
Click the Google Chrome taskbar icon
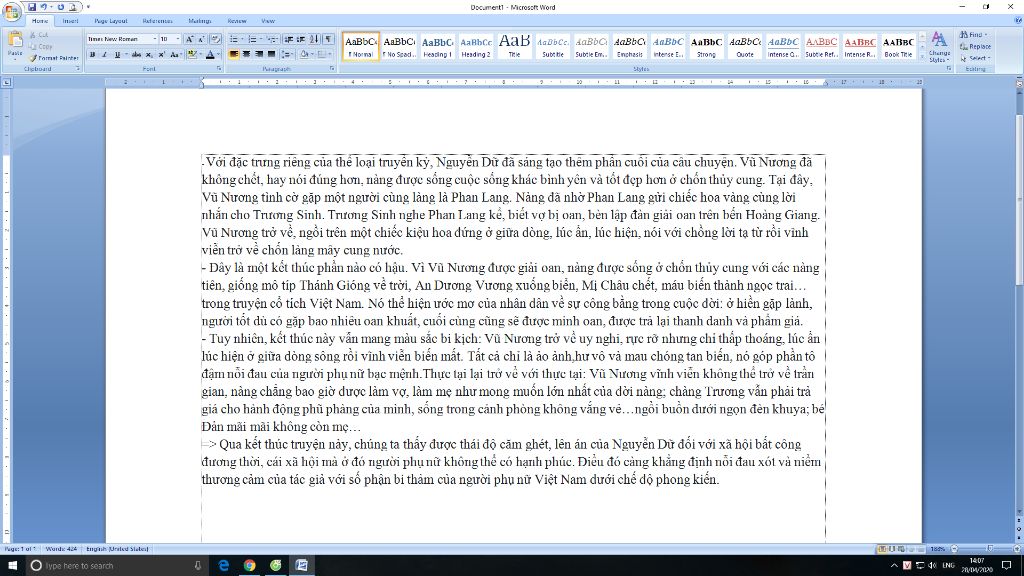coord(249,566)
